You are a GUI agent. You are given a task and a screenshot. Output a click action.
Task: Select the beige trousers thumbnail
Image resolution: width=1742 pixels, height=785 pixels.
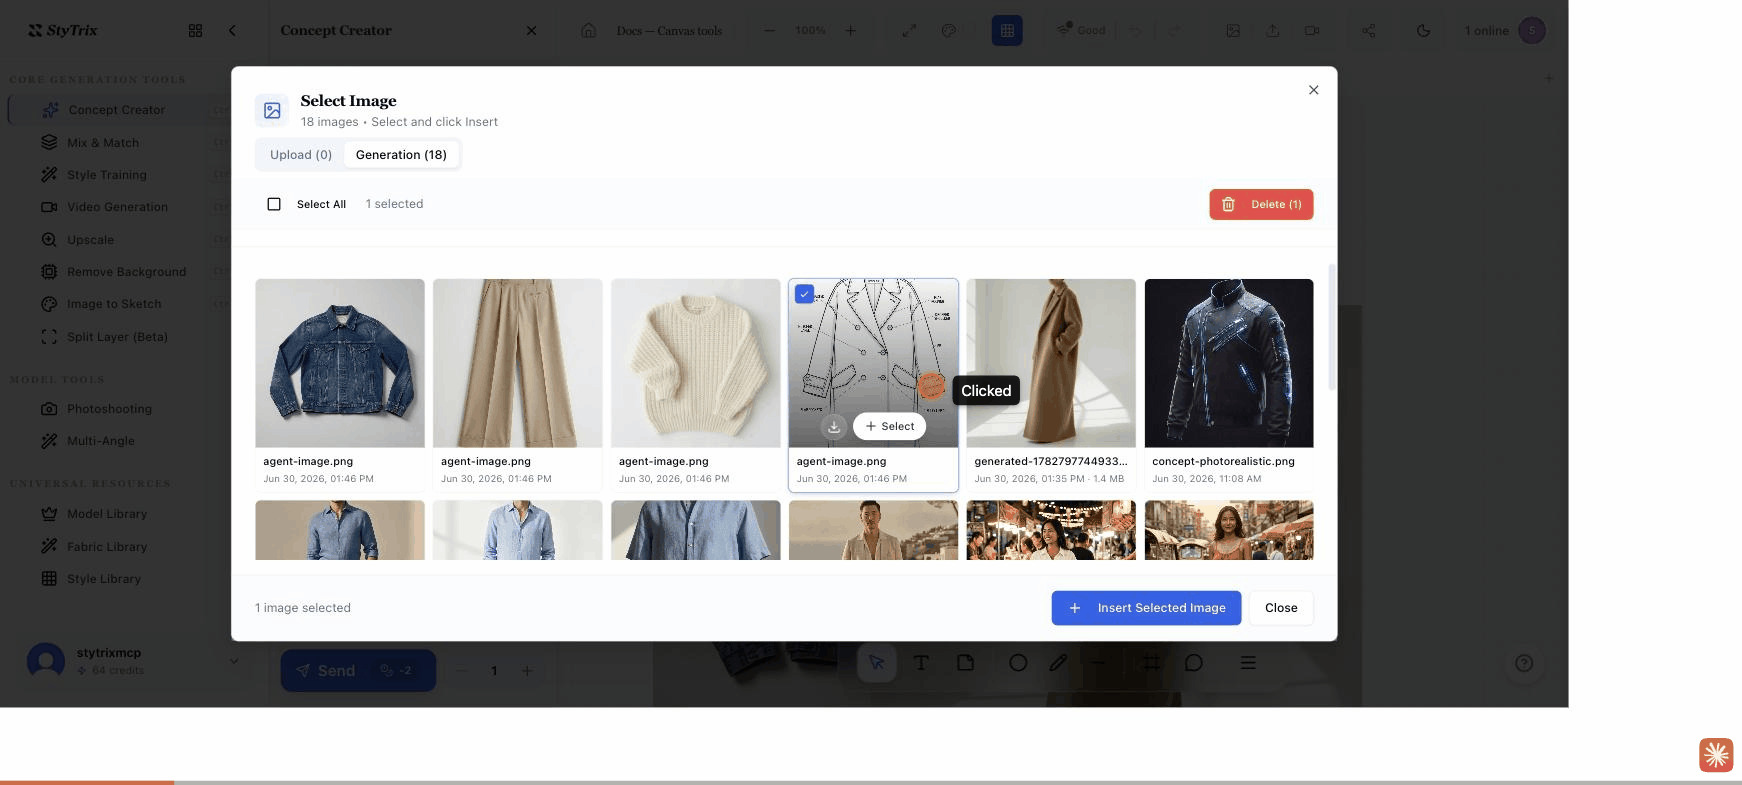518,363
